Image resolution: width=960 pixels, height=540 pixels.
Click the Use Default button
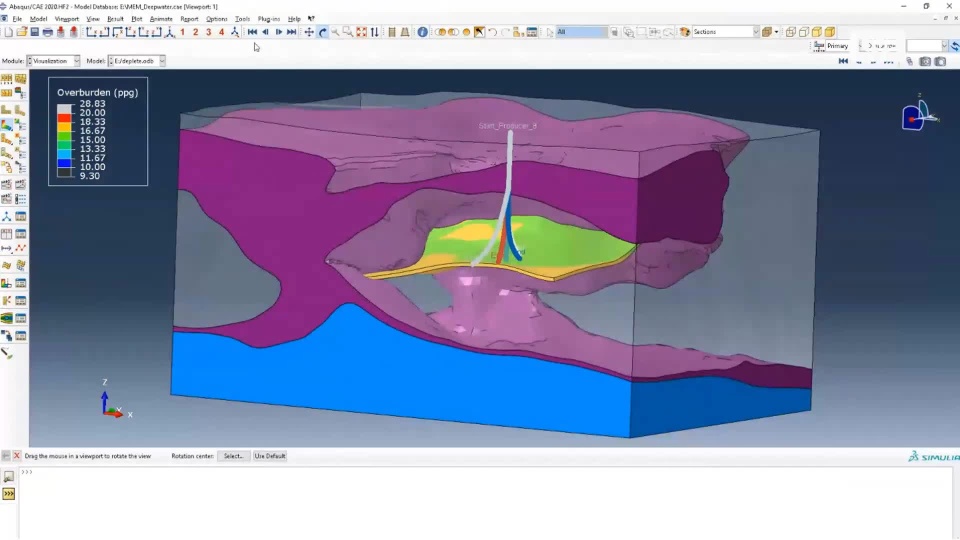pyautogui.click(x=270, y=456)
